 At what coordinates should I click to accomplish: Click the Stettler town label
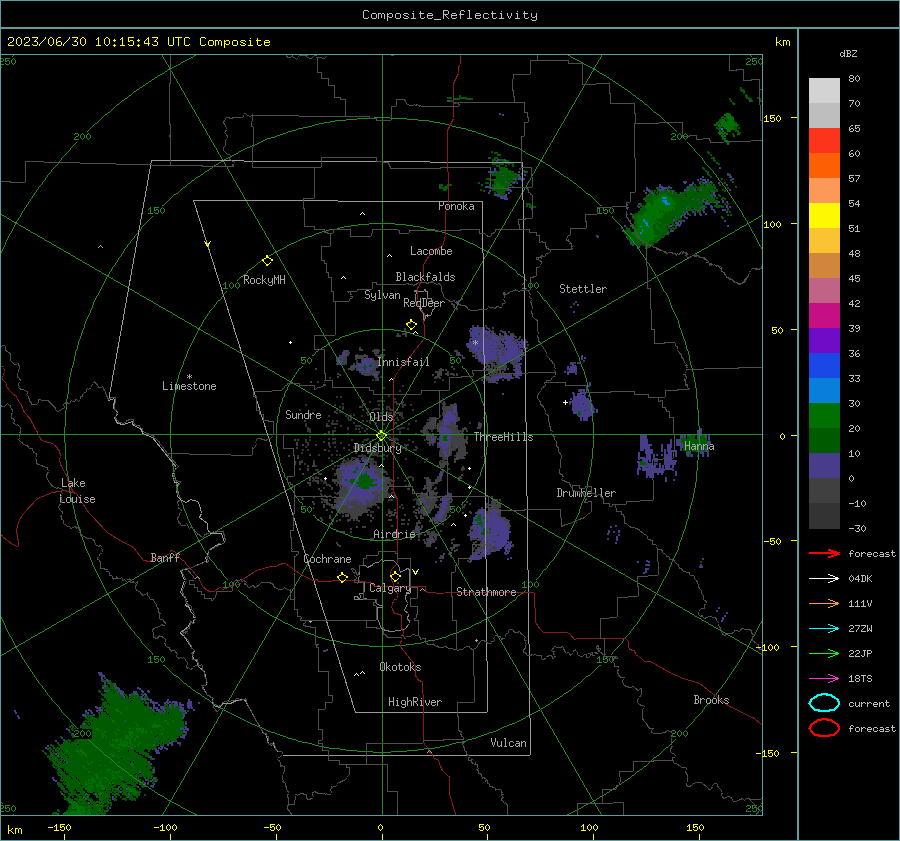(583, 289)
